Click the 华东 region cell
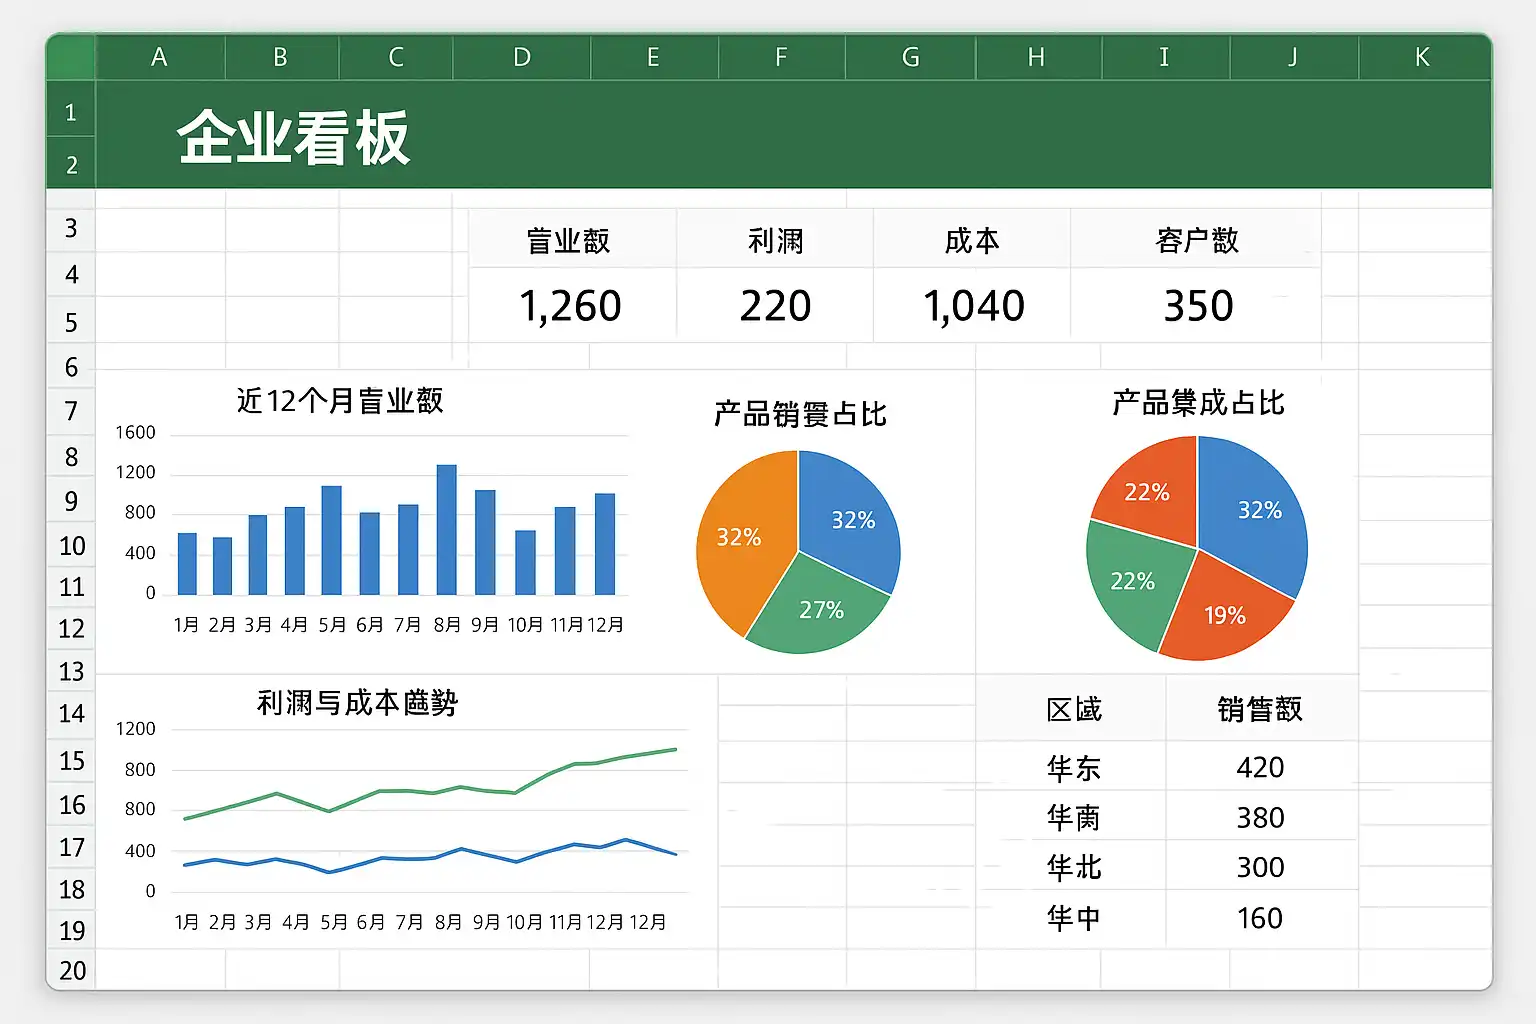 point(1073,768)
